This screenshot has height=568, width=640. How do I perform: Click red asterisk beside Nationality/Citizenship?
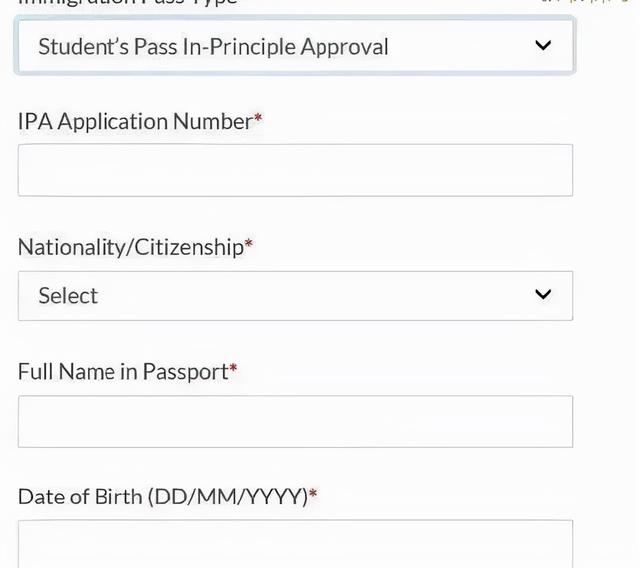click(249, 243)
